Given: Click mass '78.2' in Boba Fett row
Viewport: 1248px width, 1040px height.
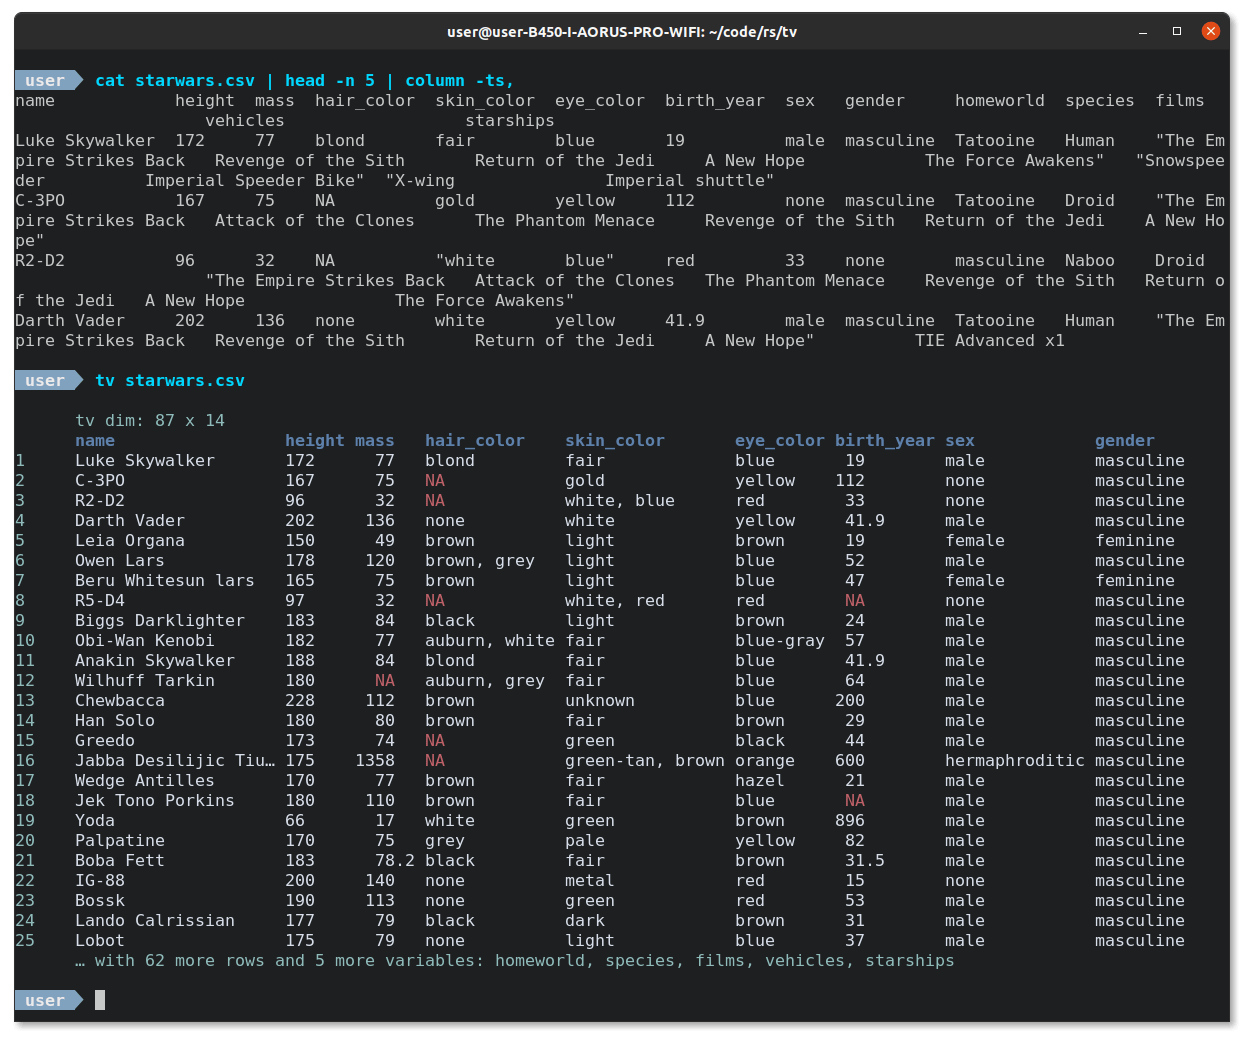Looking at the screenshot, I should coord(395,861).
